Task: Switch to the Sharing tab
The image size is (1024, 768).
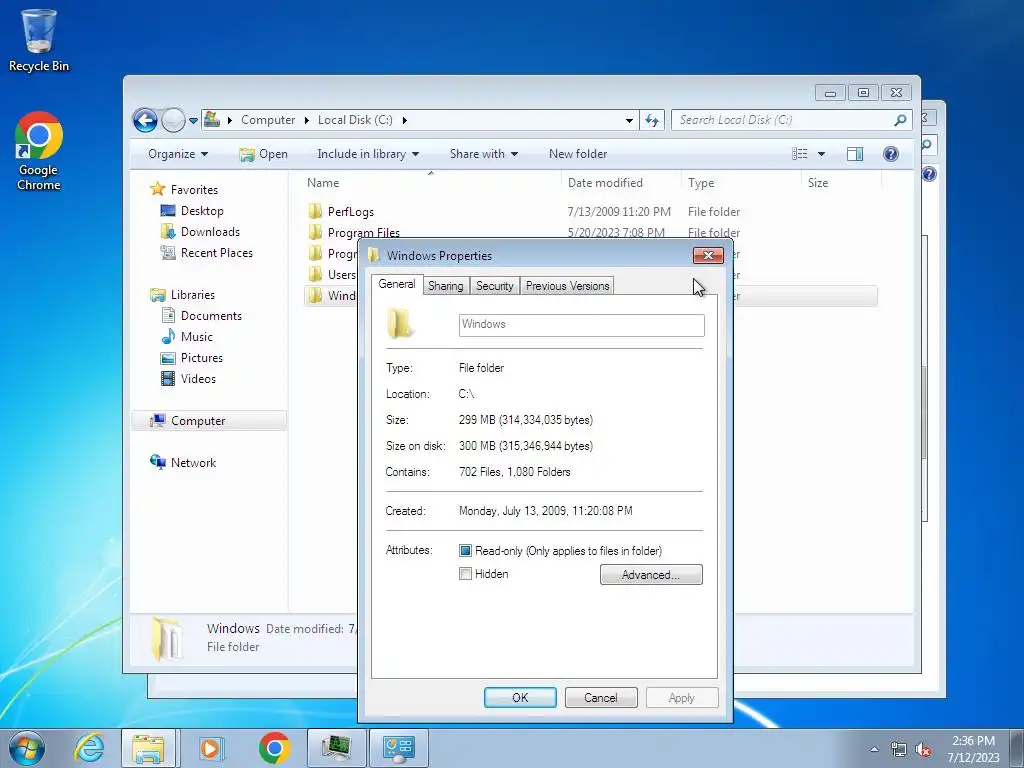Action: [445, 286]
